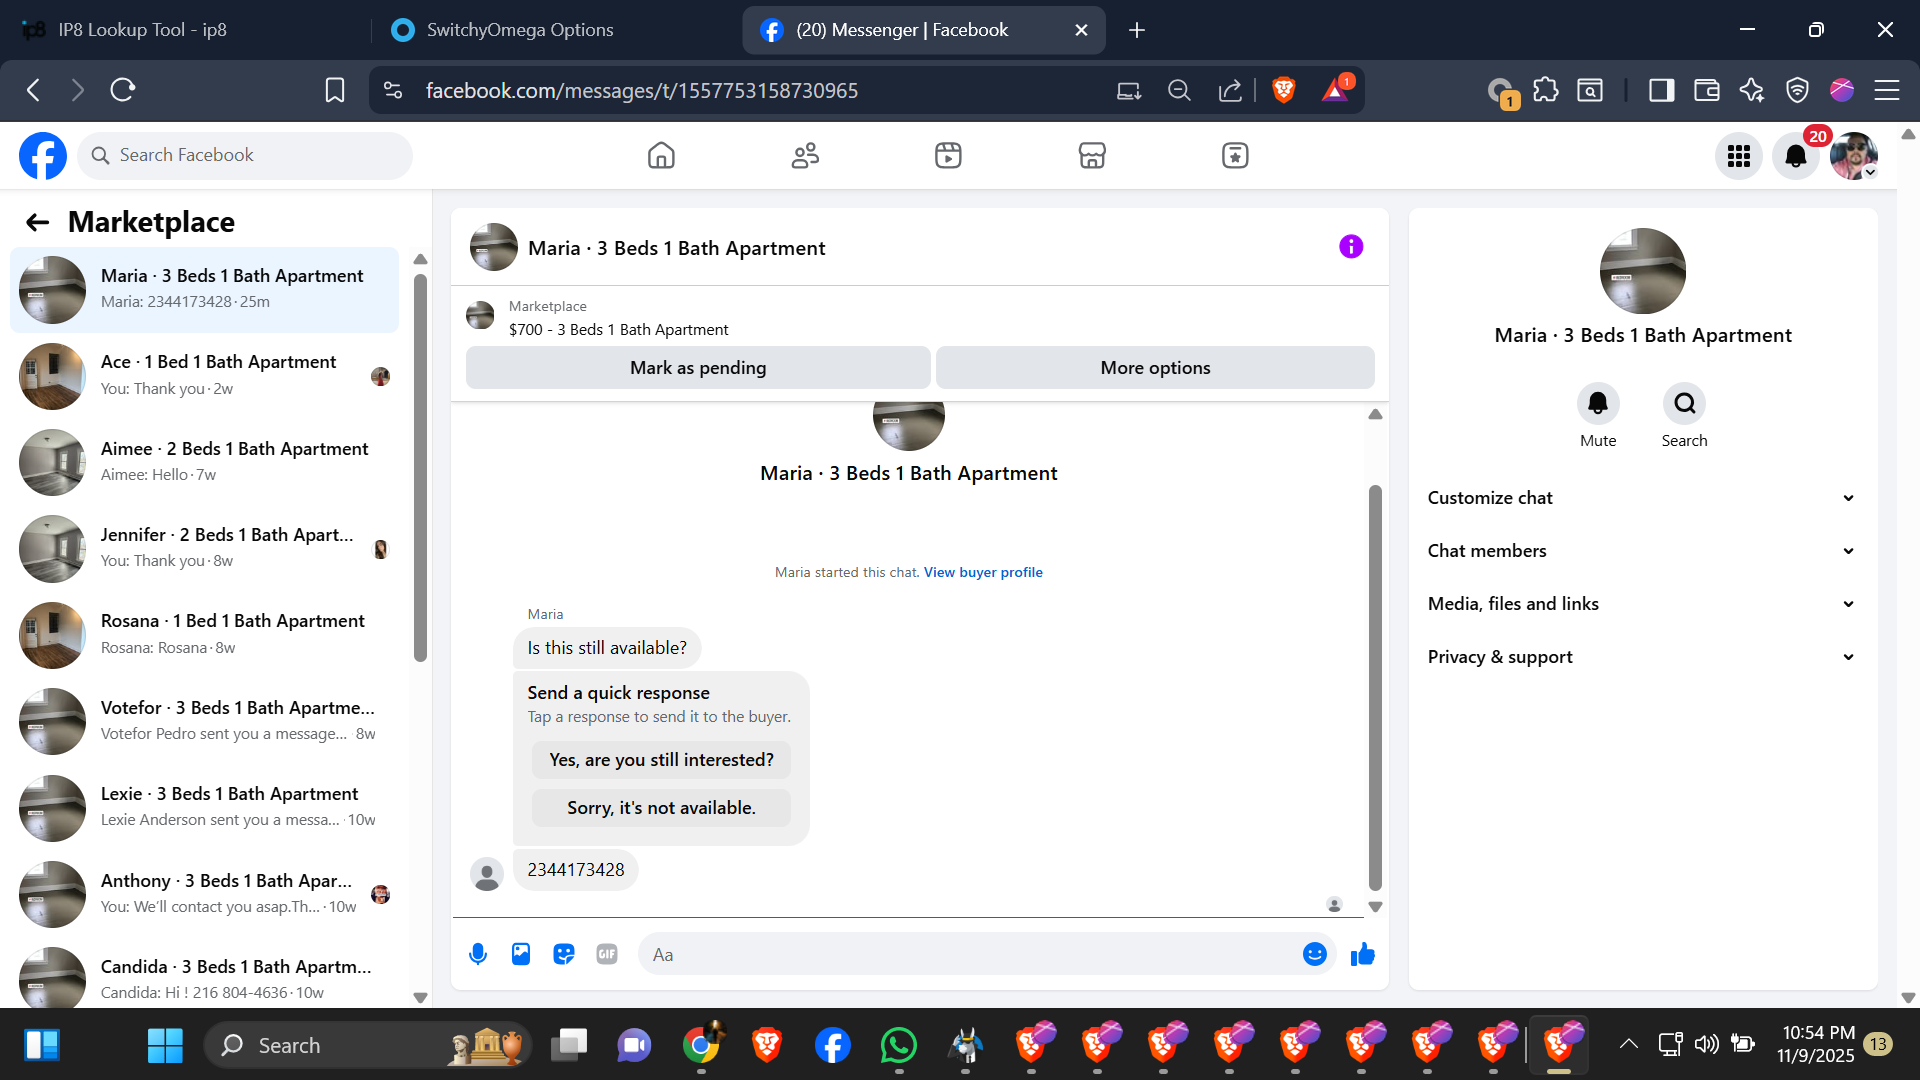Open Brave Shields lion icon in address bar
The image size is (1920, 1080).
[x=1284, y=90]
